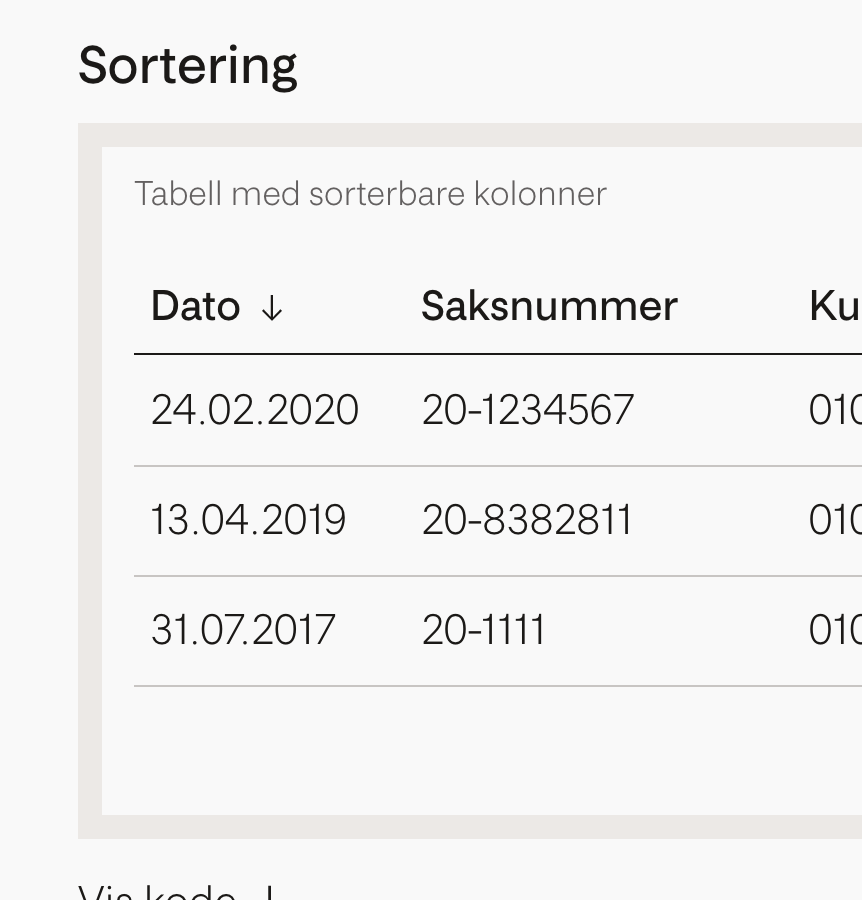Click case number 20-8382811
The width and height of the screenshot is (862, 900).
(527, 520)
